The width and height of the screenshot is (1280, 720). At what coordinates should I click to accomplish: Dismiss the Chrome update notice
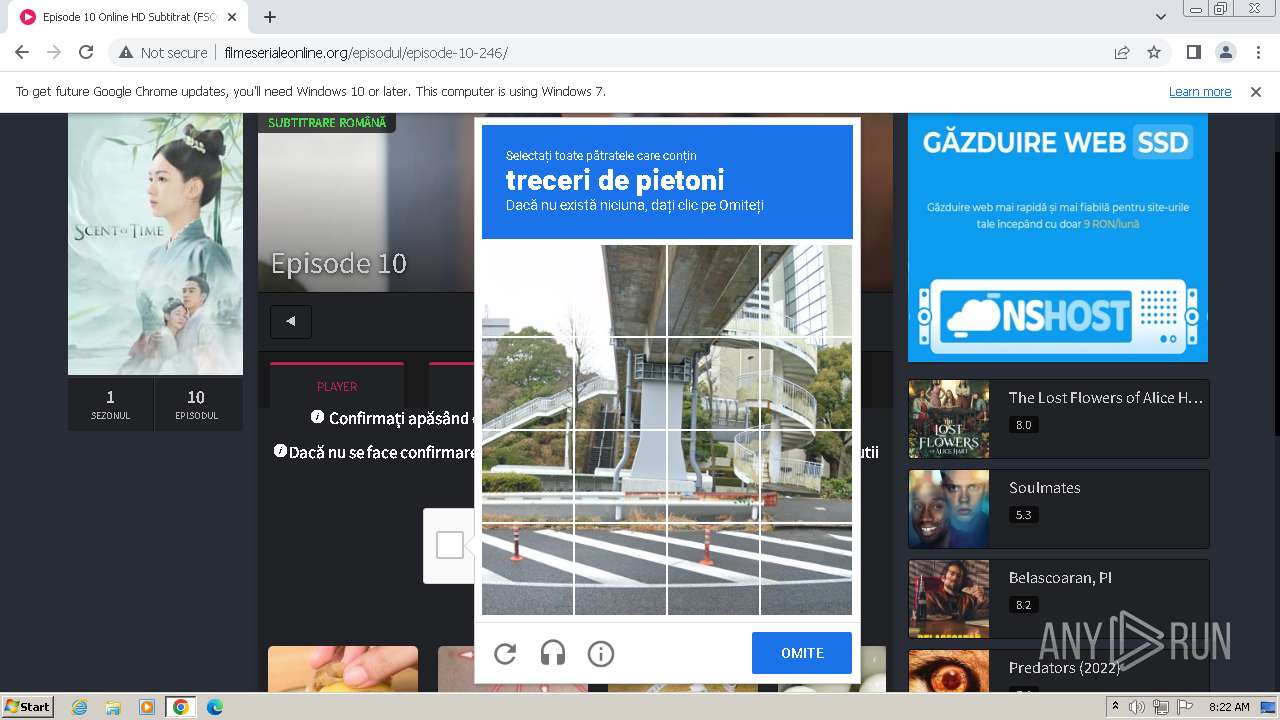click(x=1256, y=91)
